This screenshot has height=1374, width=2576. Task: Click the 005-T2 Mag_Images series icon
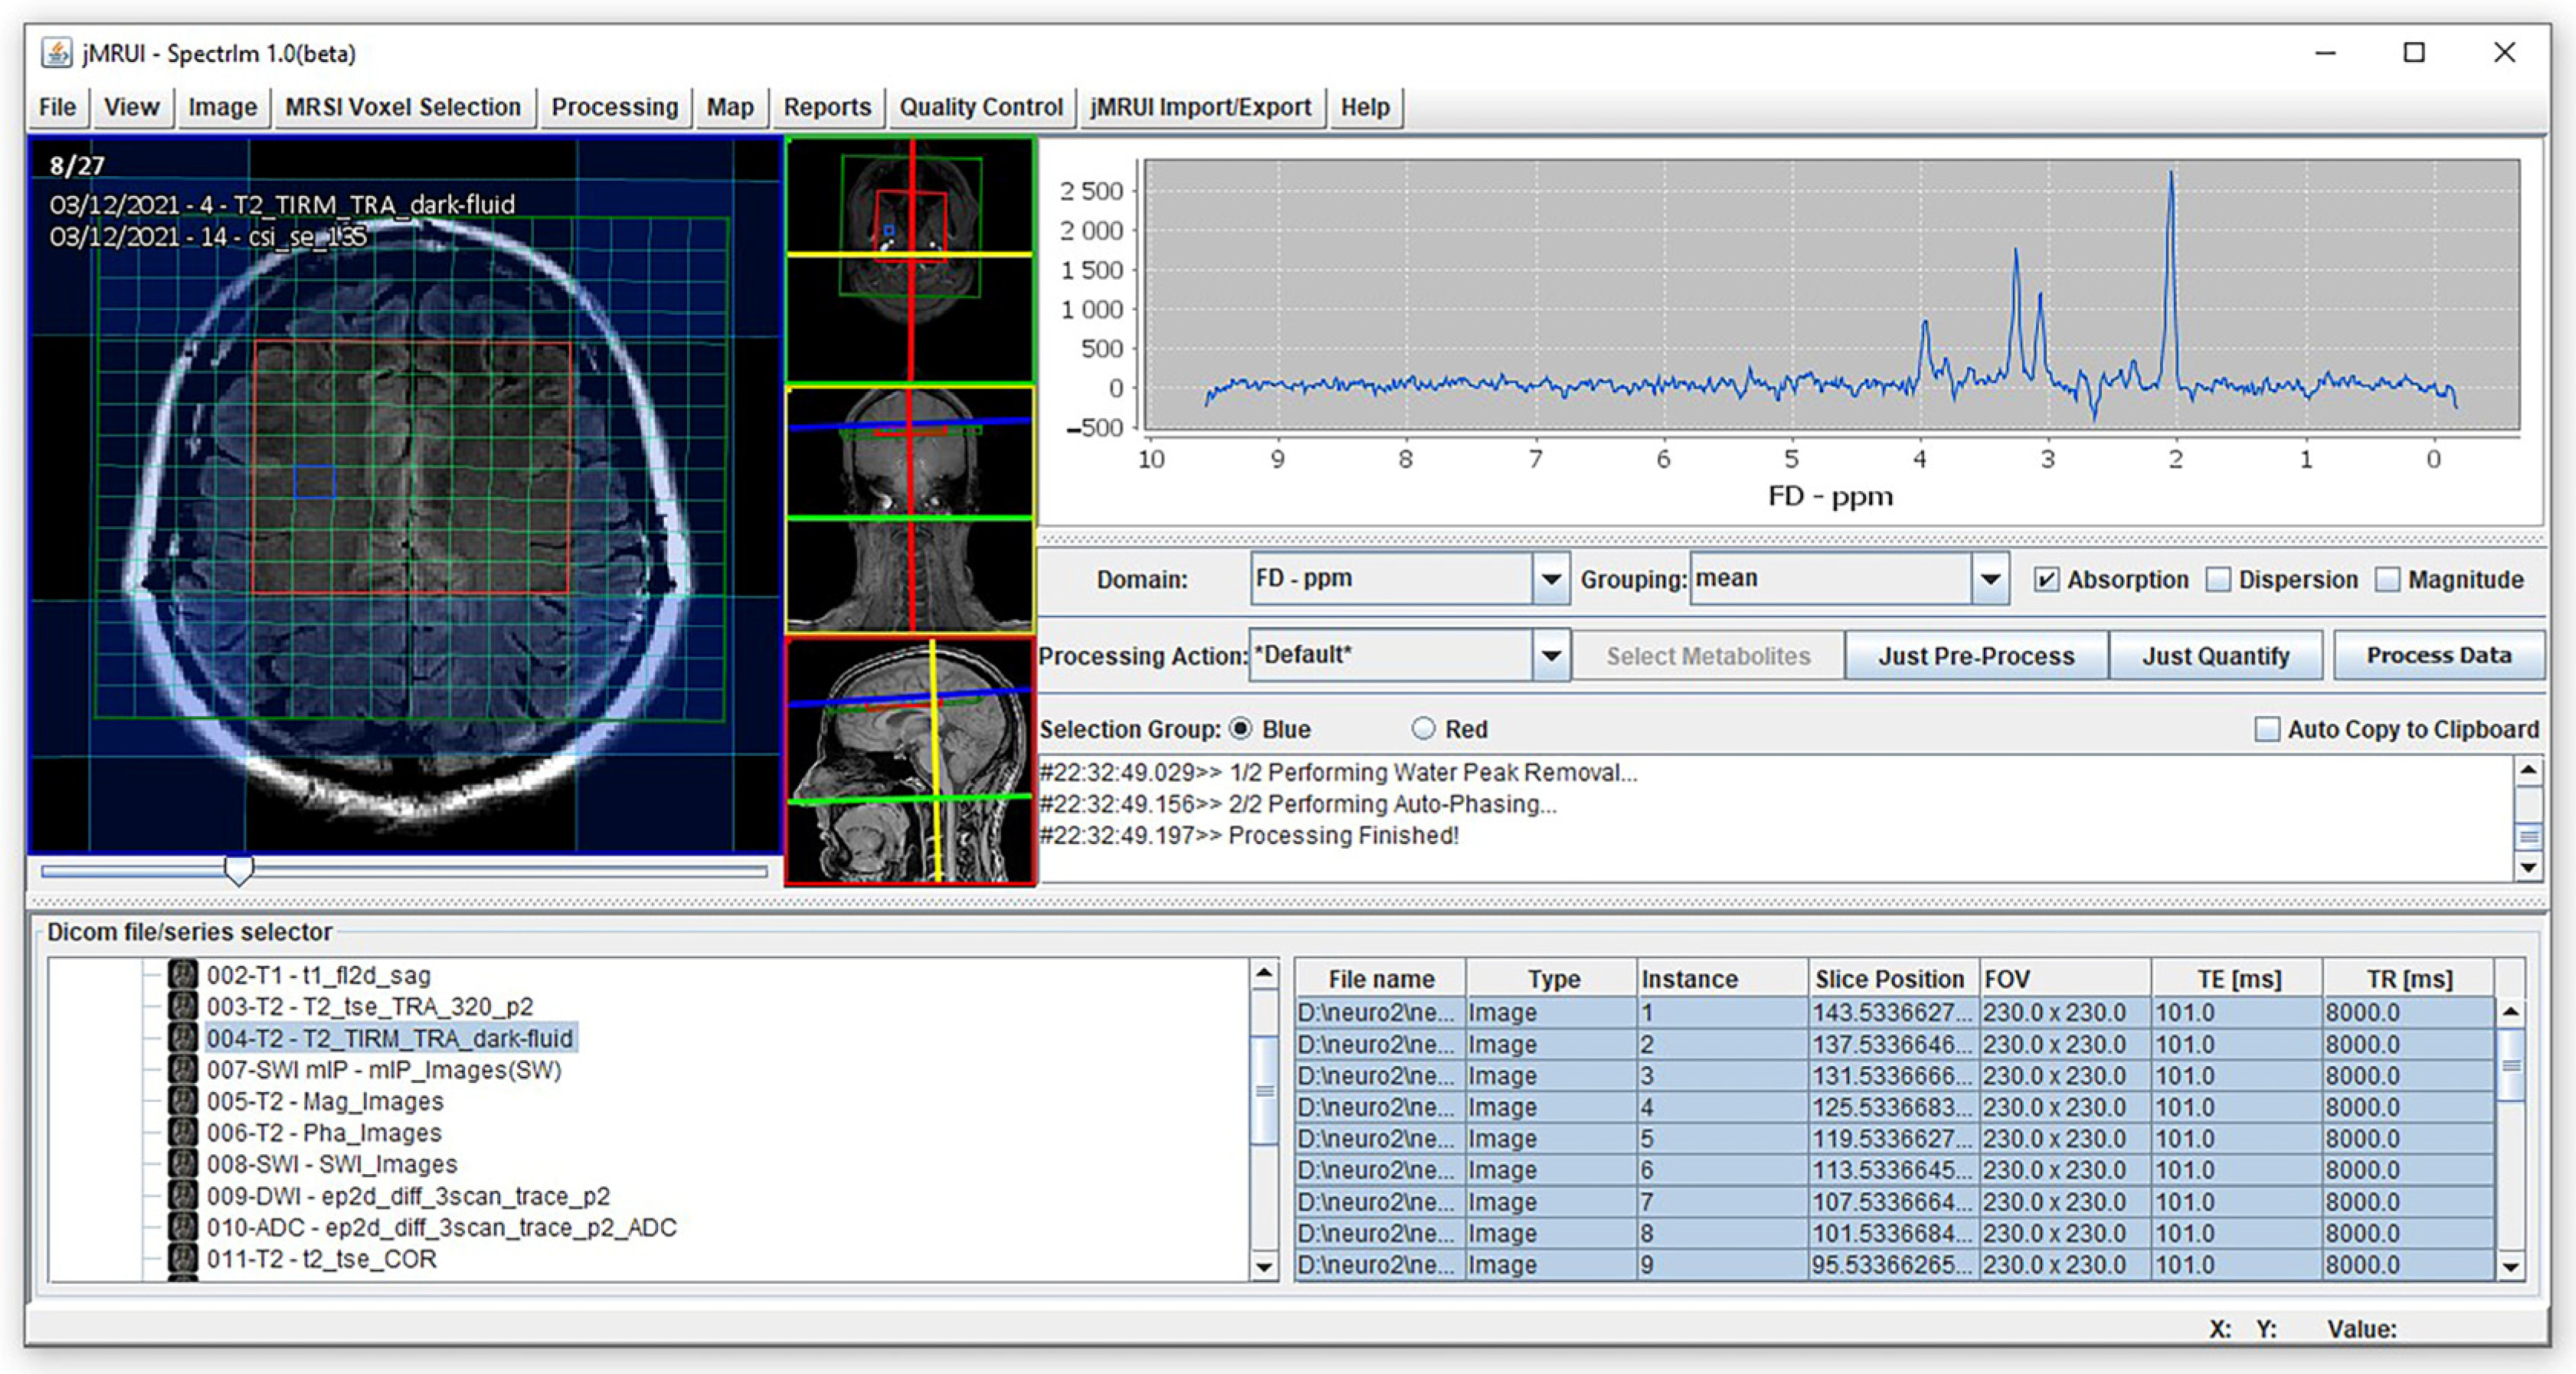pos(182,1101)
